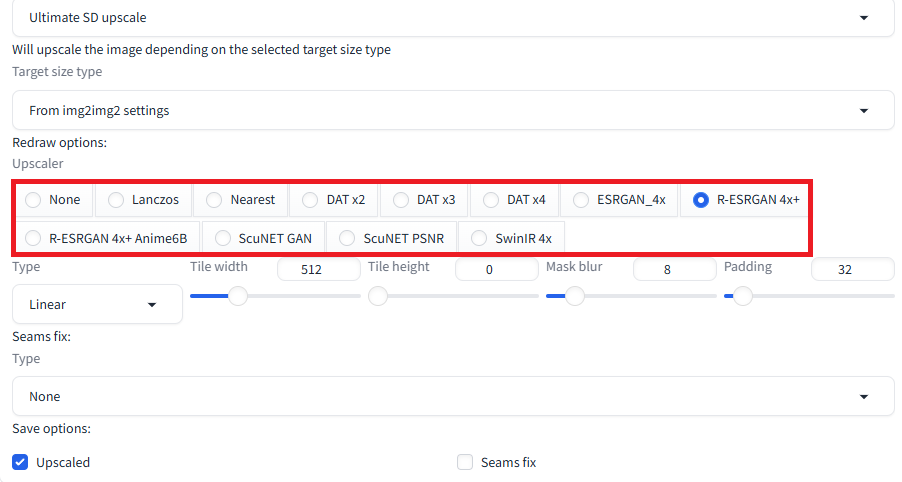Choose the Lanczos upscaler option
This screenshot has height=482, width=902.
click(116, 200)
